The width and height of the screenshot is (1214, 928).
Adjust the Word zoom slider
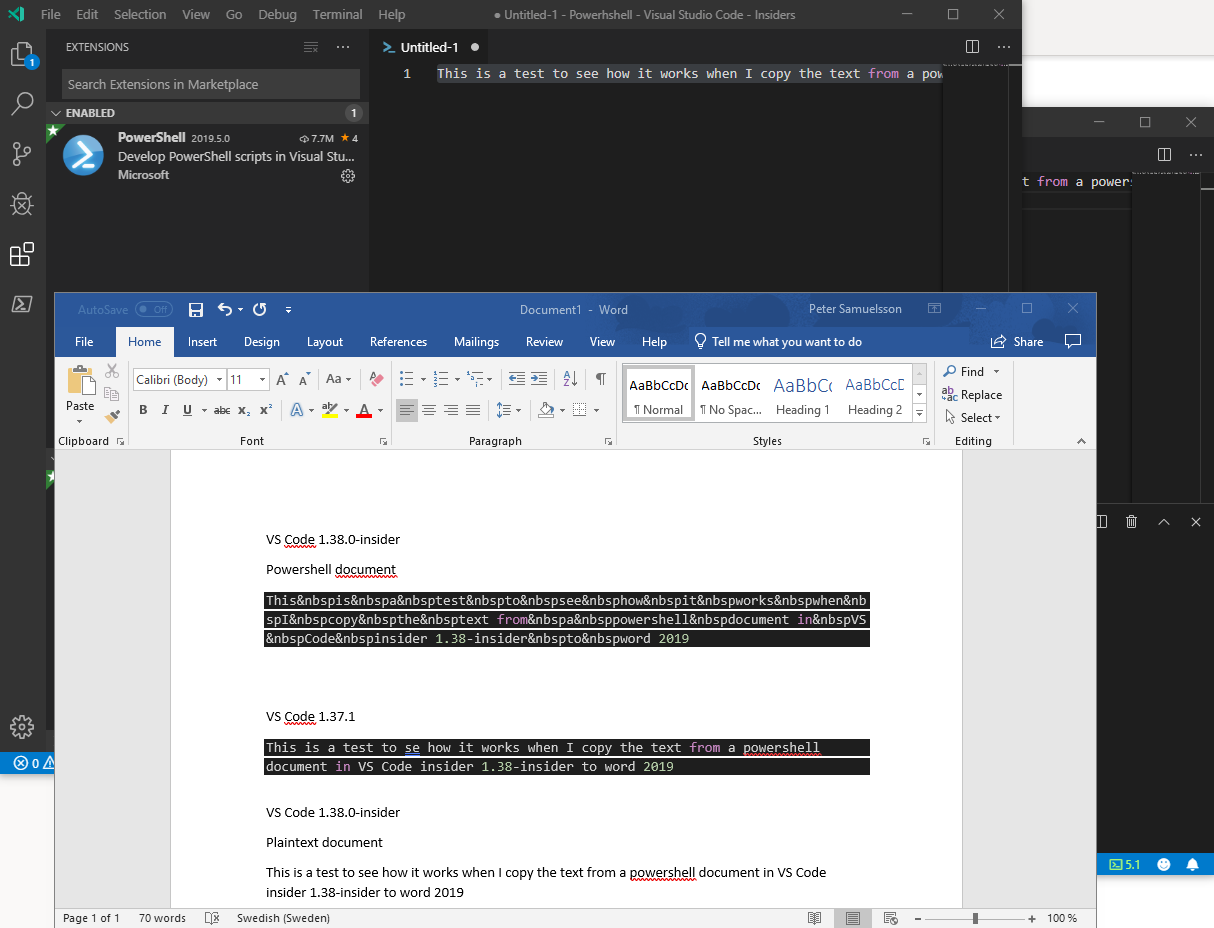pyautogui.click(x=975, y=918)
